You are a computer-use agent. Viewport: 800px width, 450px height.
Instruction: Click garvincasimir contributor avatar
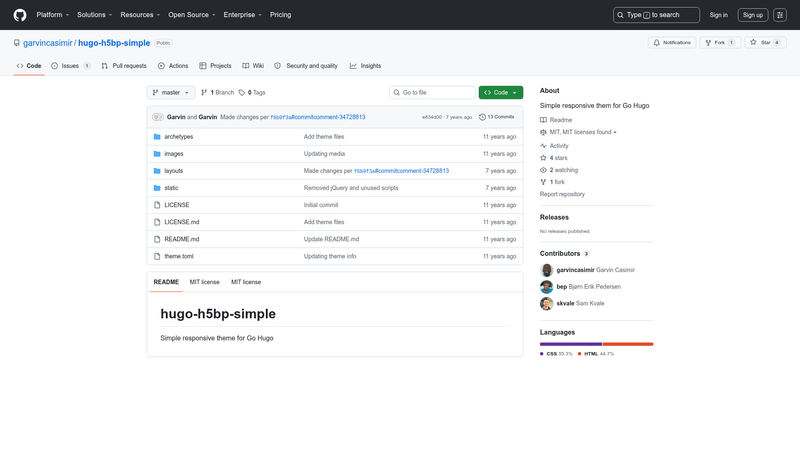pyautogui.click(x=546, y=270)
